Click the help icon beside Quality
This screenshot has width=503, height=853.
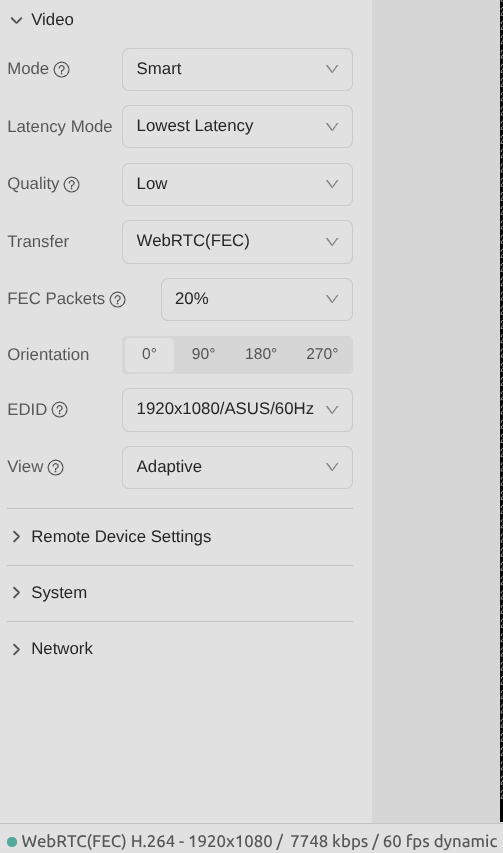pos(72,184)
